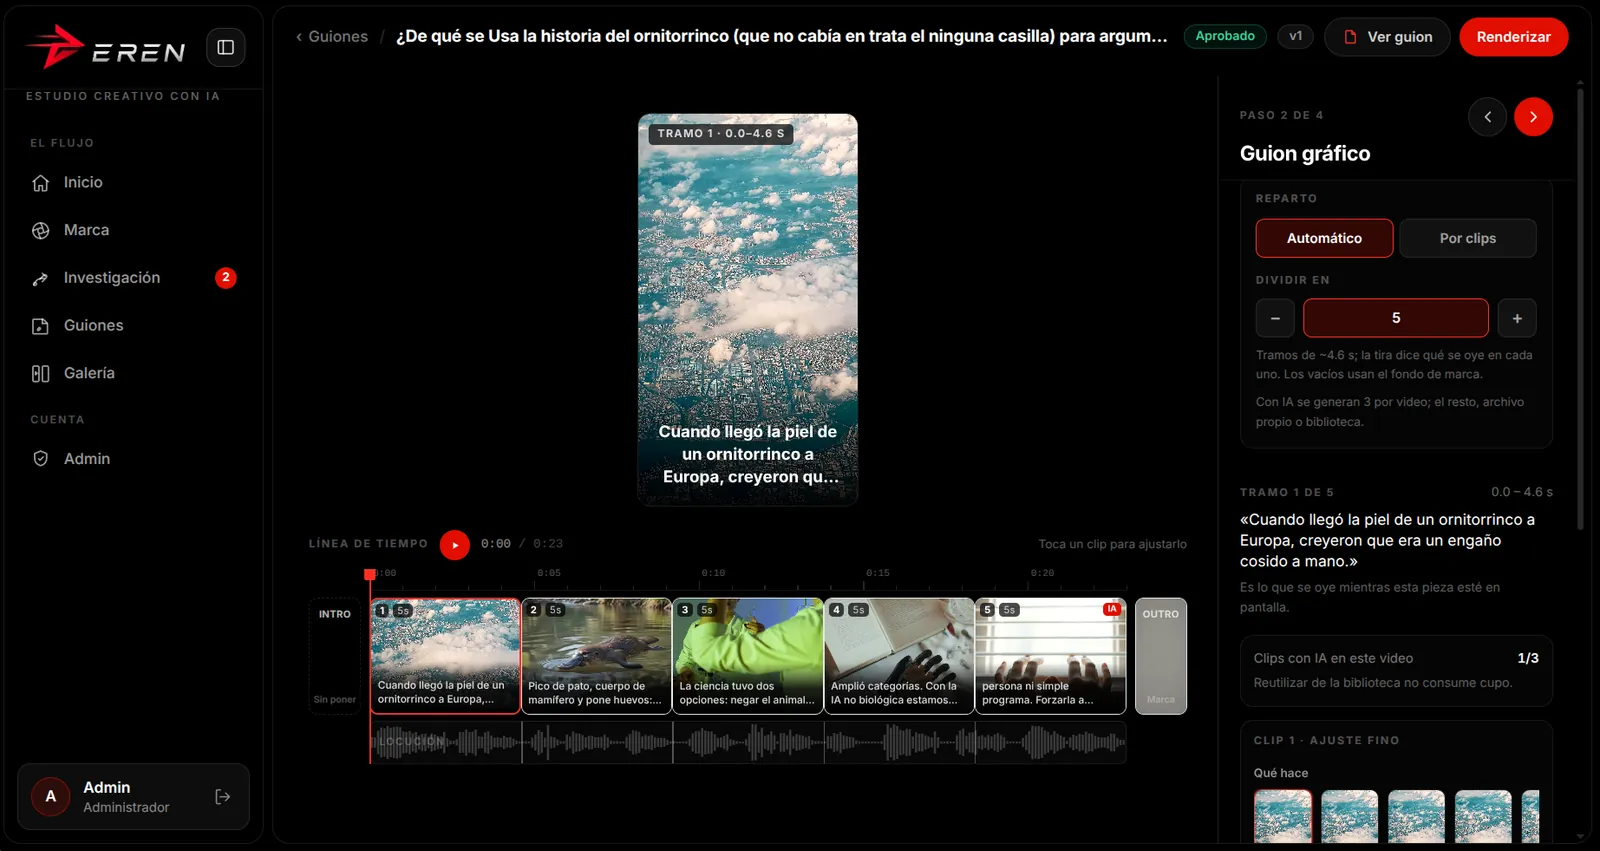The image size is (1600, 851).
Task: Choose the fourth Qué hace thumbnail
Action: pos(1483,817)
